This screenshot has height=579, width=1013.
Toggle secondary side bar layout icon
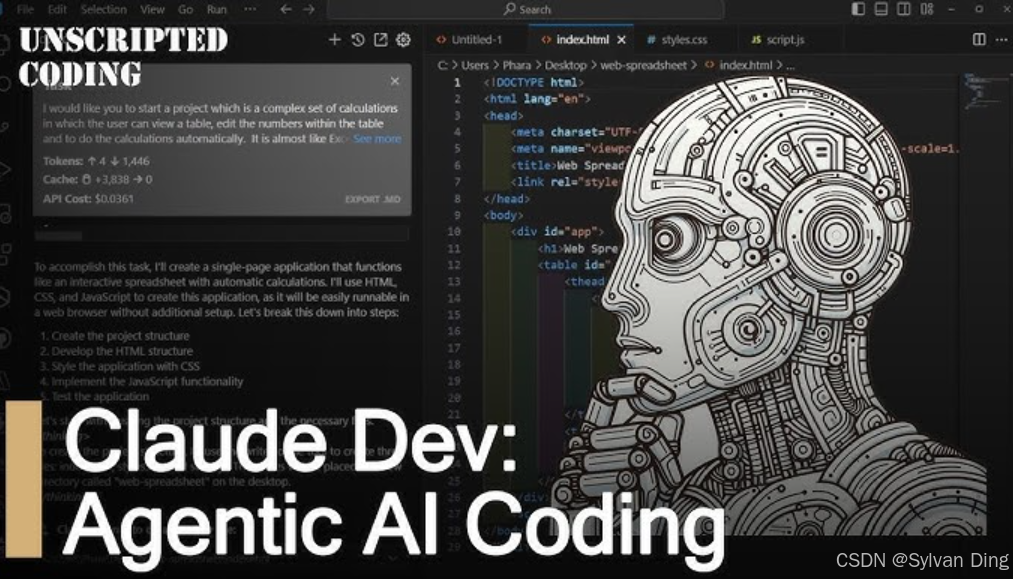coord(904,8)
